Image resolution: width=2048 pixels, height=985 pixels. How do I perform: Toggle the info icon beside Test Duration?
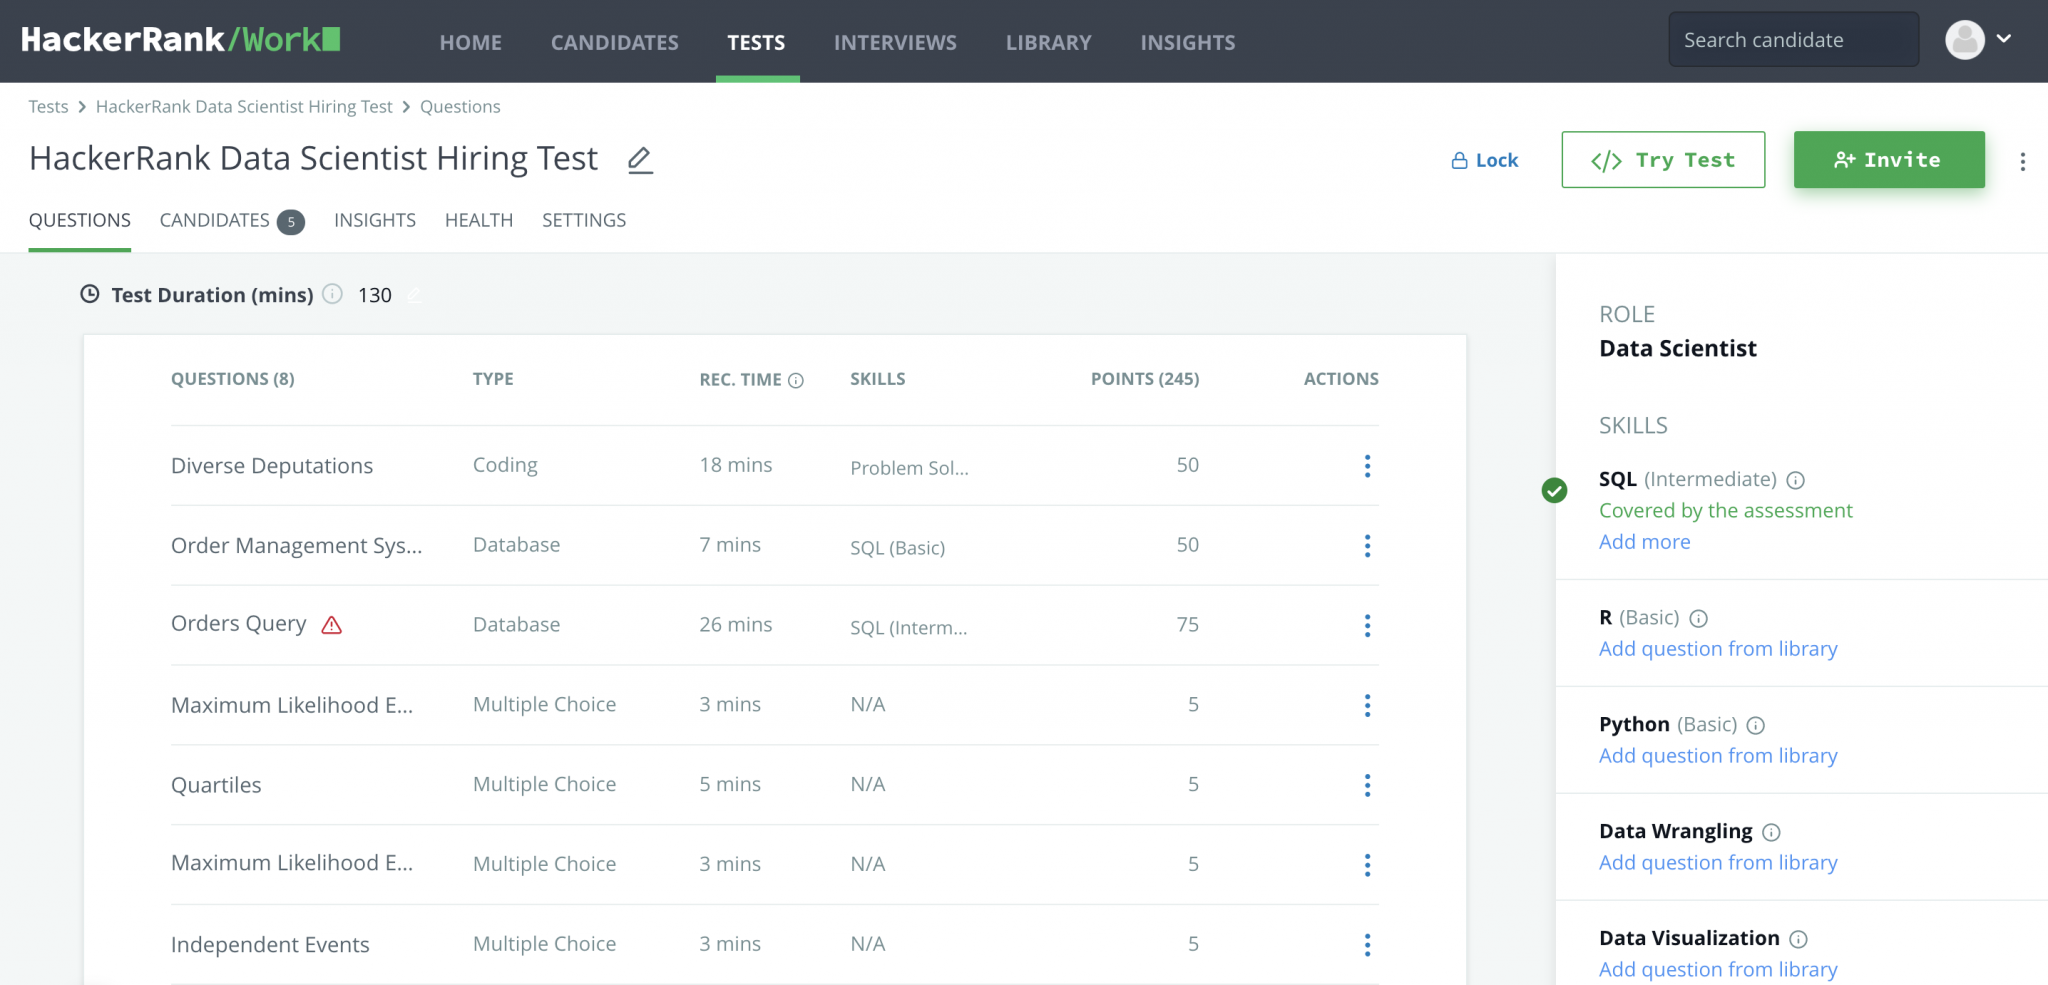(331, 294)
